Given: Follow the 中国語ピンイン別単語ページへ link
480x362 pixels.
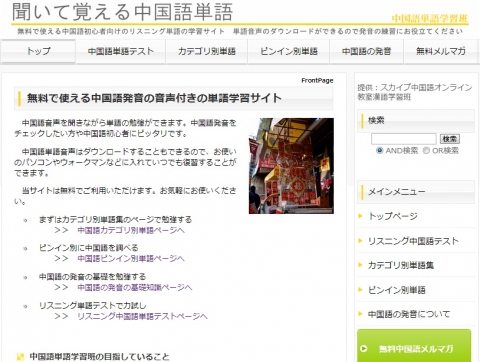Looking at the screenshot, I should coord(131,258).
